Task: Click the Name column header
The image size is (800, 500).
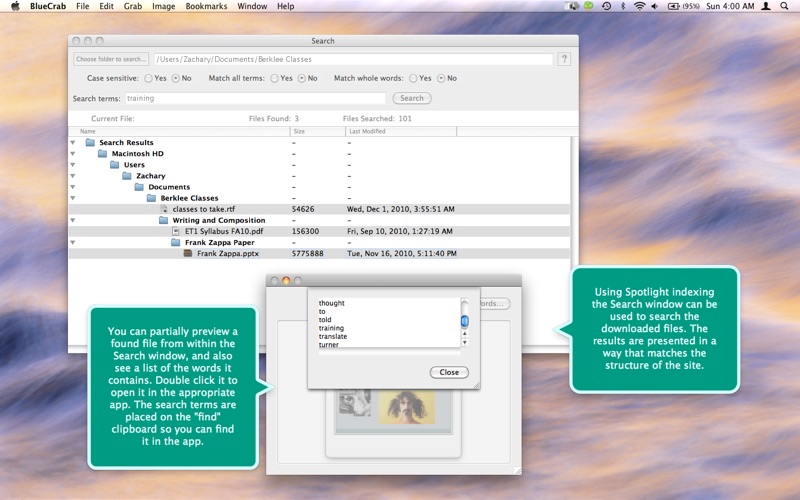Action: pyautogui.click(x=179, y=131)
